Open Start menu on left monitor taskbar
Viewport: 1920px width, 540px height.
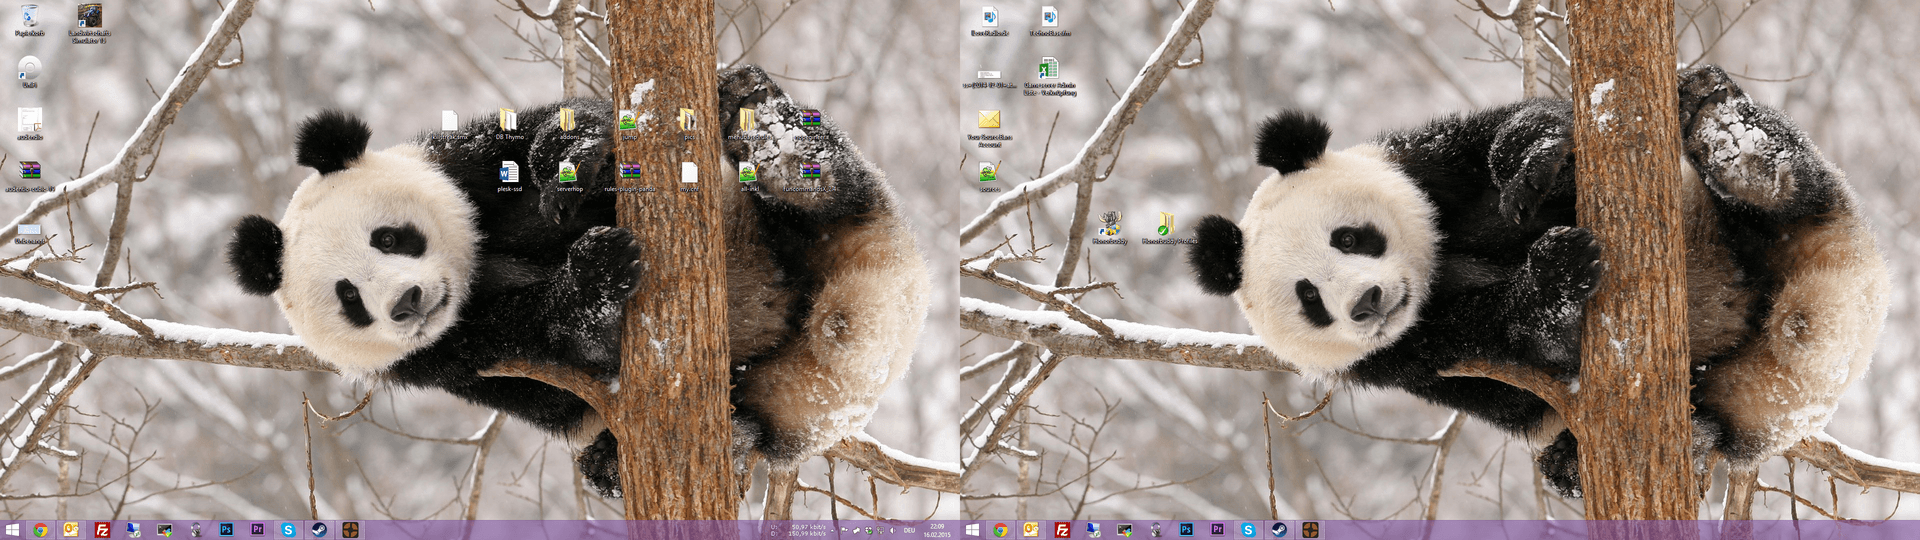pyautogui.click(x=12, y=530)
